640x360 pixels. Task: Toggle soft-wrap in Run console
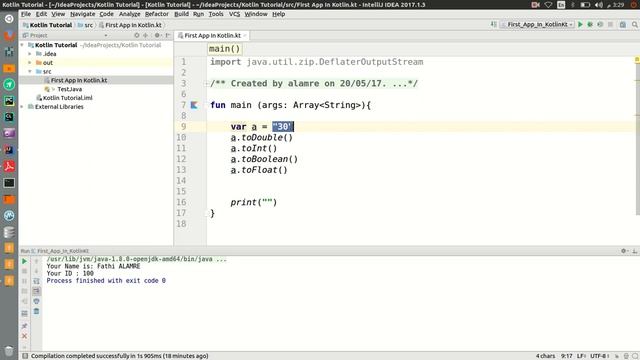tap(36, 281)
